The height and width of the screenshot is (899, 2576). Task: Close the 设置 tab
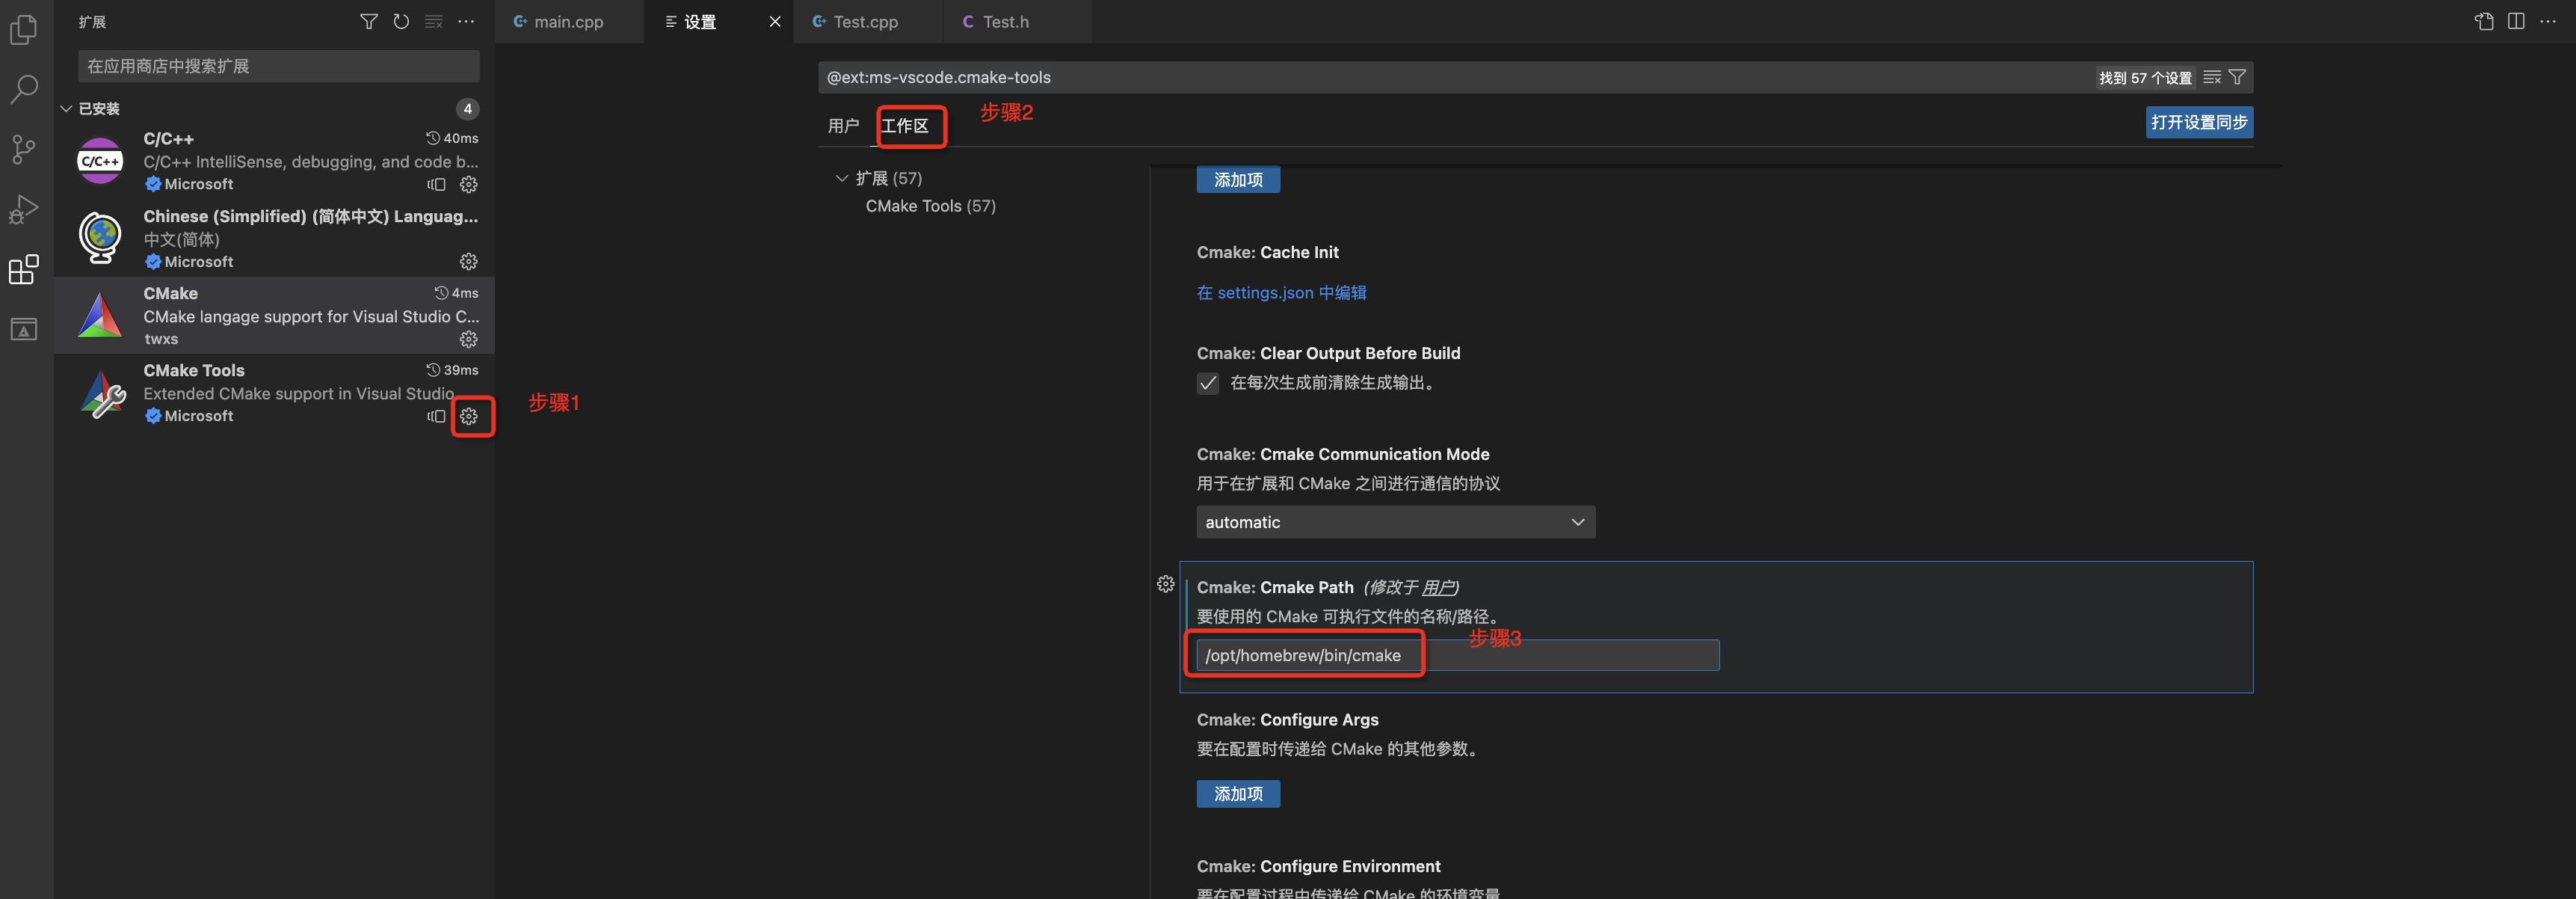(775, 22)
